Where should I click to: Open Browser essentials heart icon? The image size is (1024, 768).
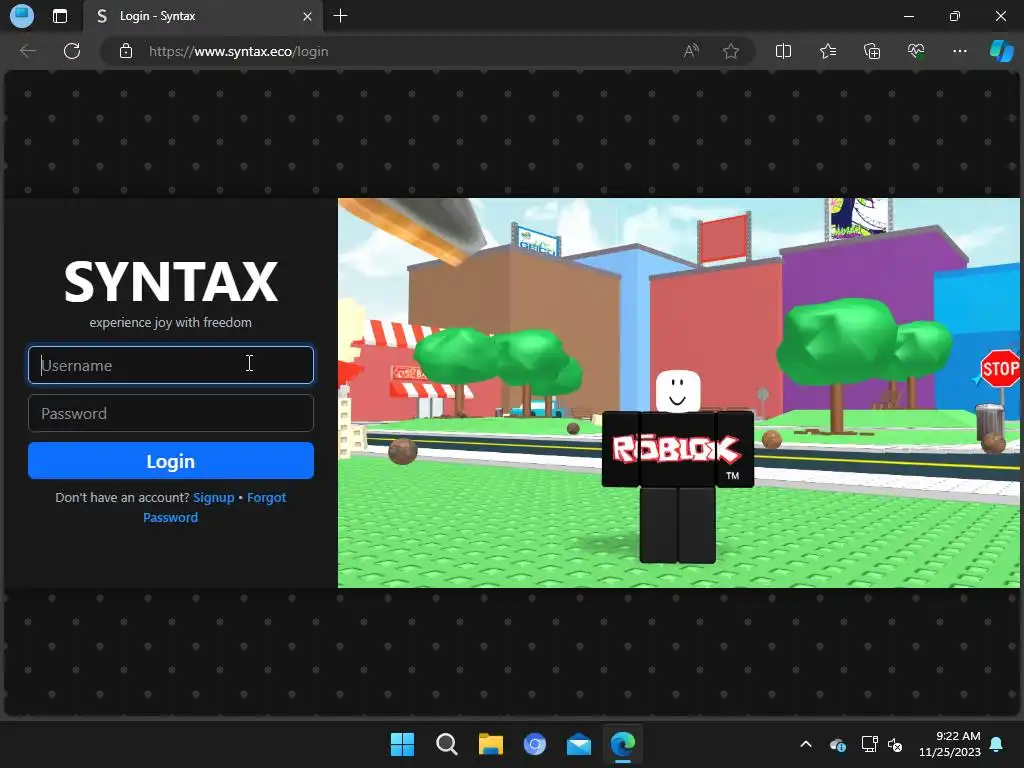click(x=916, y=51)
